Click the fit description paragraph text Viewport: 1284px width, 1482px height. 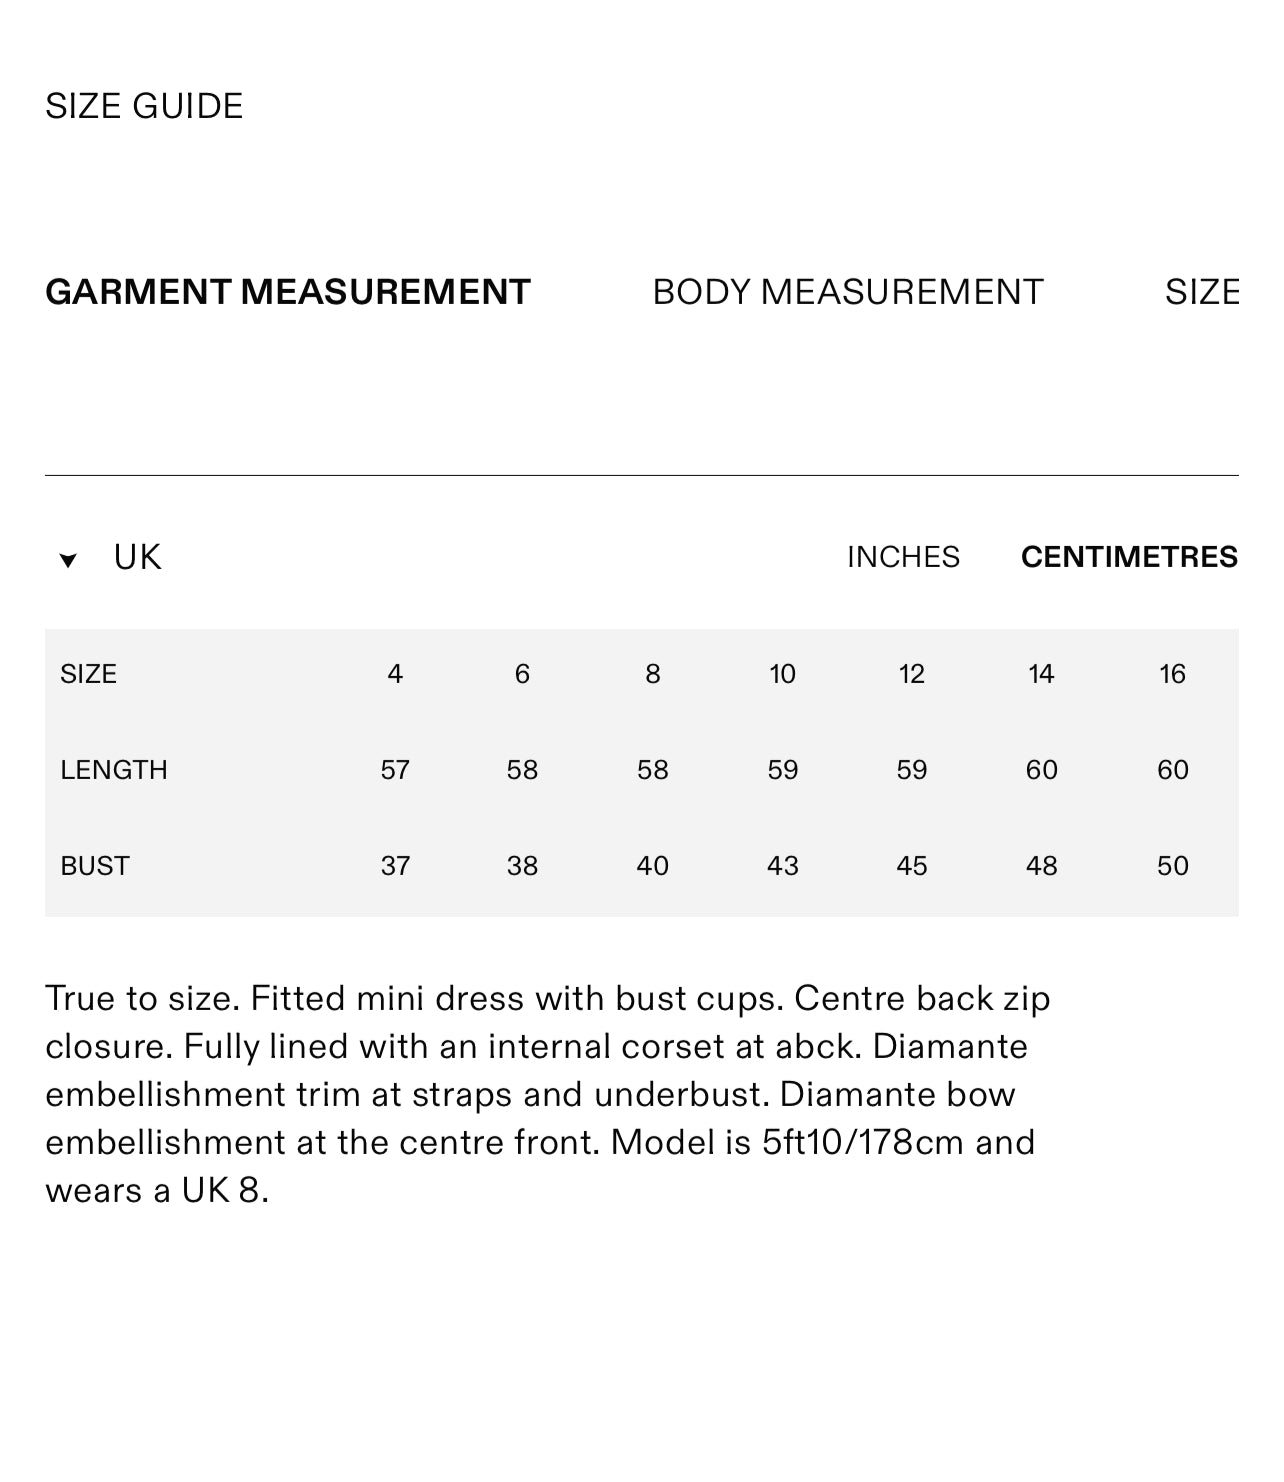click(x=548, y=1094)
